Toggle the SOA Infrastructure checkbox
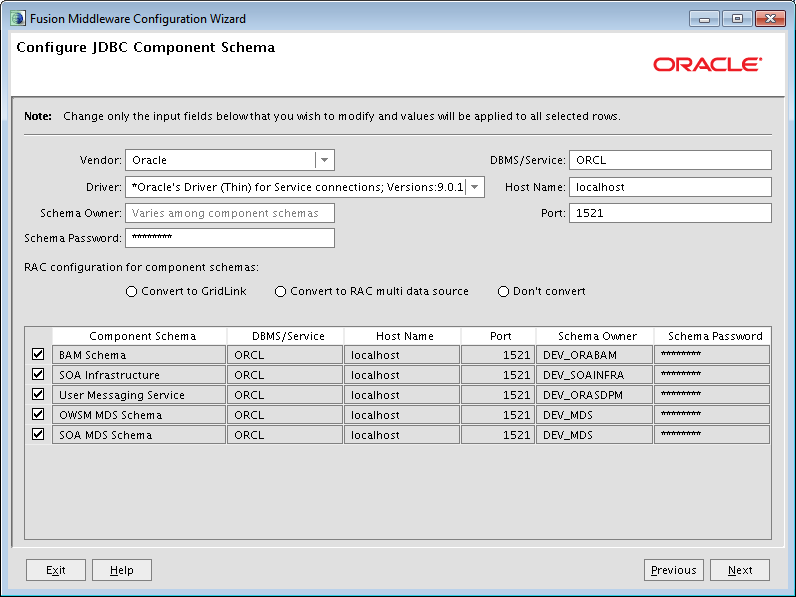This screenshot has width=796, height=597. [38, 375]
